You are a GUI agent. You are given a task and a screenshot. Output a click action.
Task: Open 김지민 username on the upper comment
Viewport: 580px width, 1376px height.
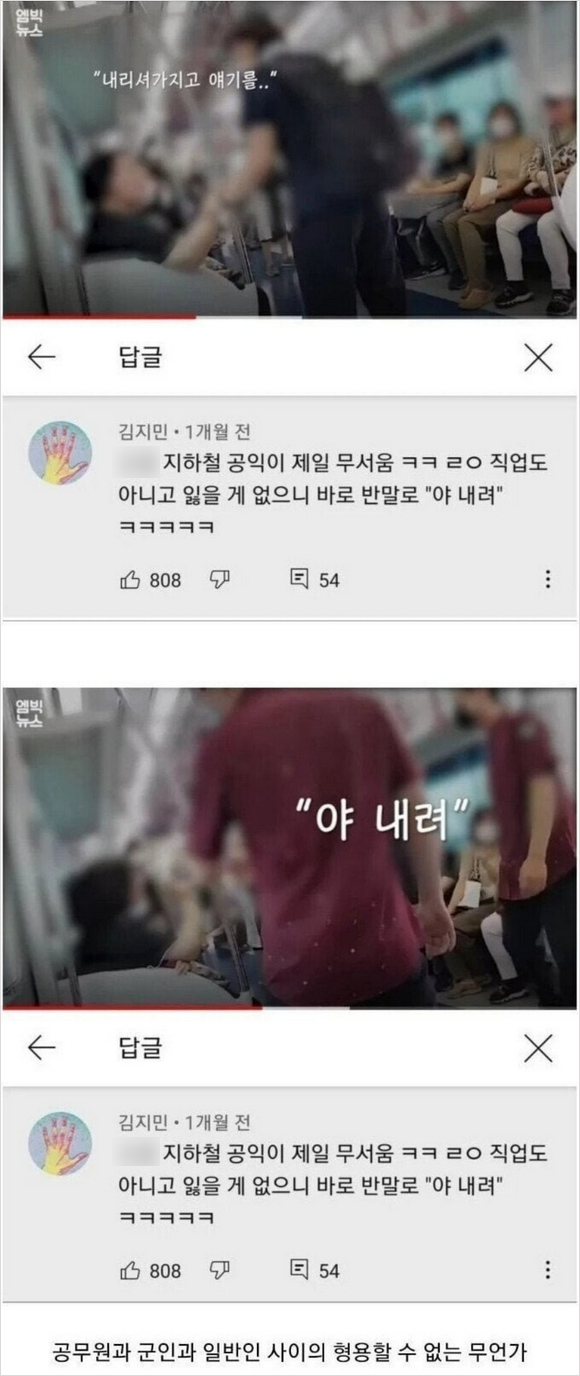tap(141, 431)
